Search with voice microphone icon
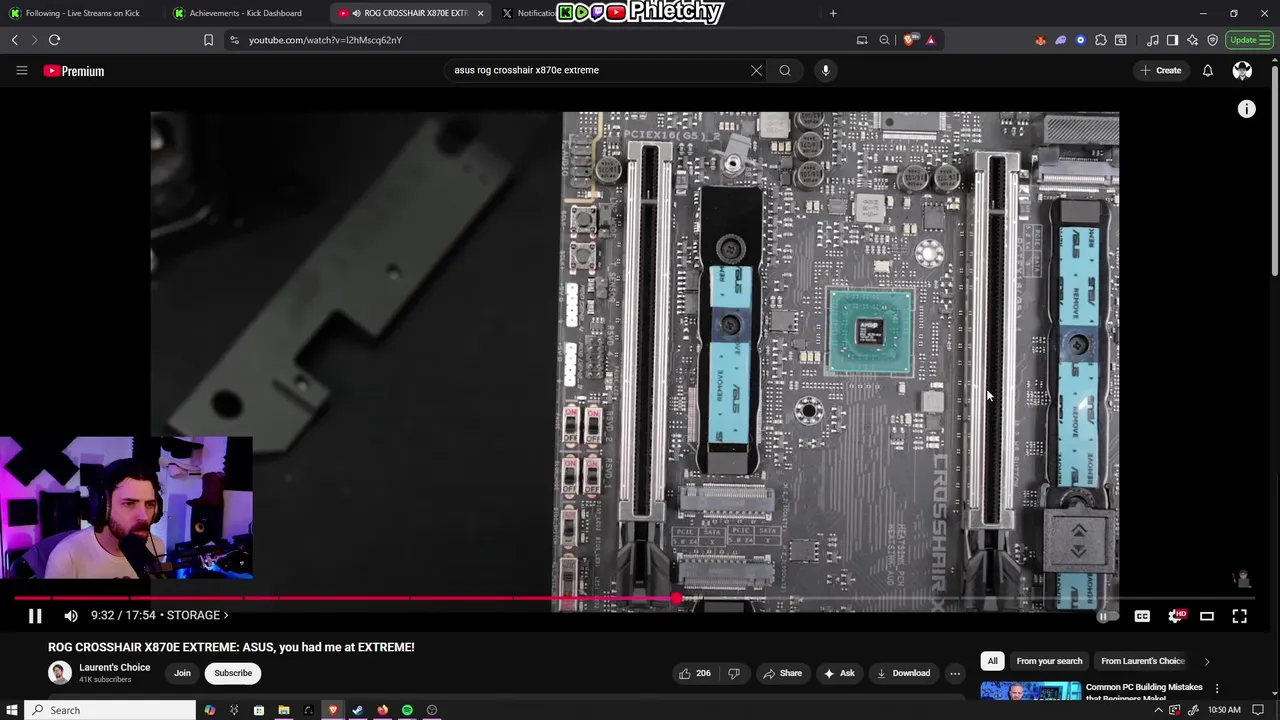The width and height of the screenshot is (1280, 720). tap(825, 70)
